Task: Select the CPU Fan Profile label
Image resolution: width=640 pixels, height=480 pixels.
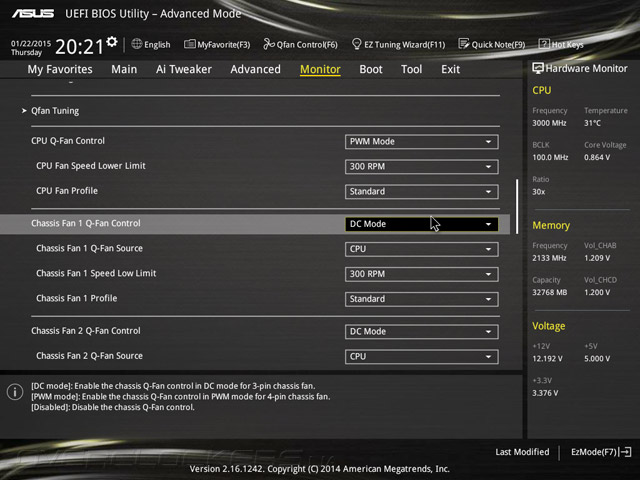Action: (x=67, y=191)
